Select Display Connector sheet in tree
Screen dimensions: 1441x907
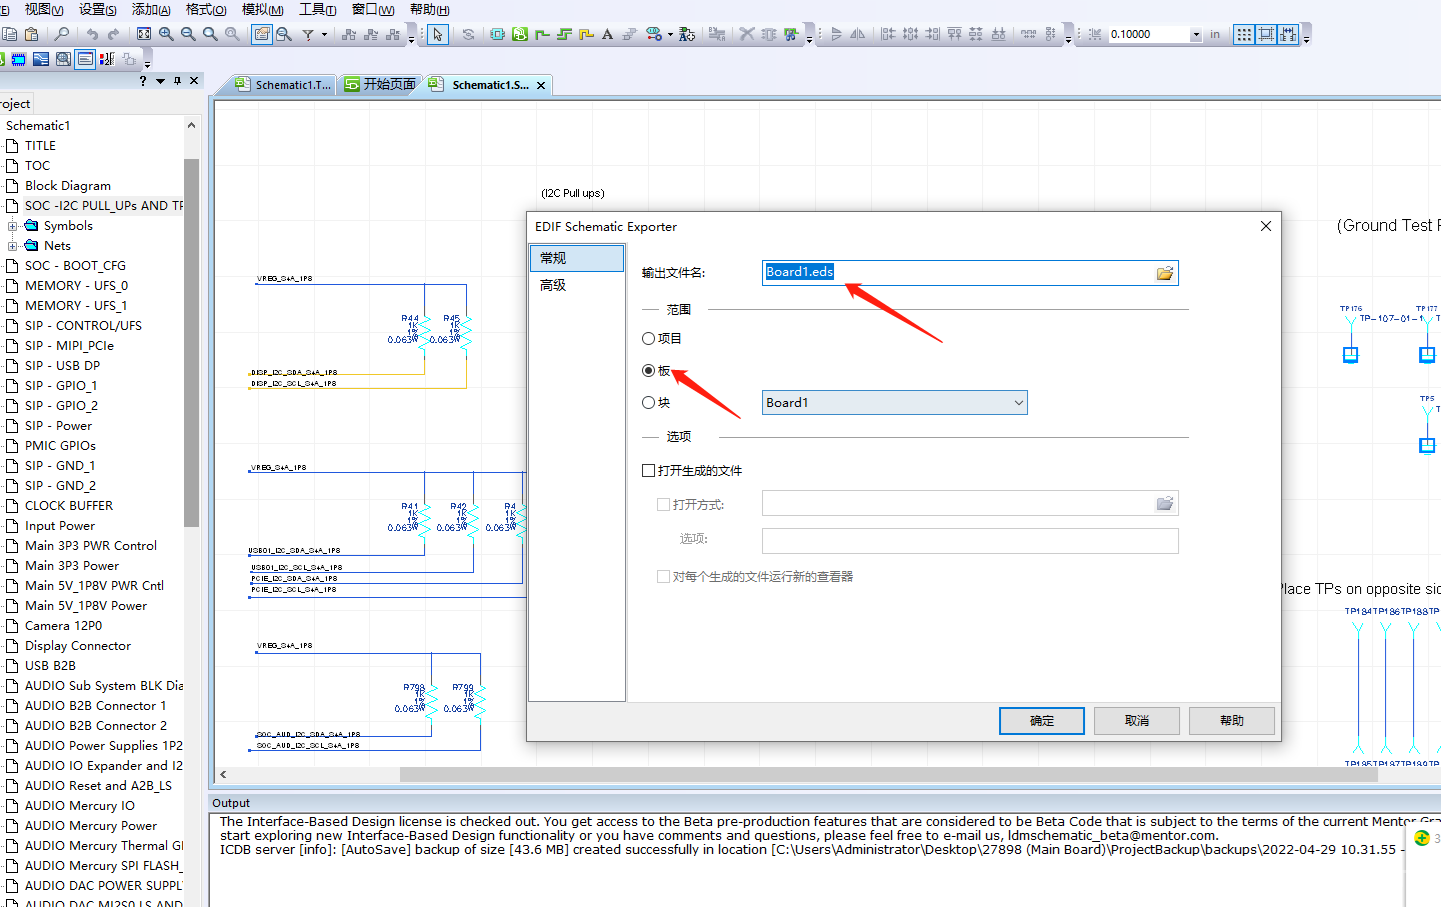pos(78,646)
